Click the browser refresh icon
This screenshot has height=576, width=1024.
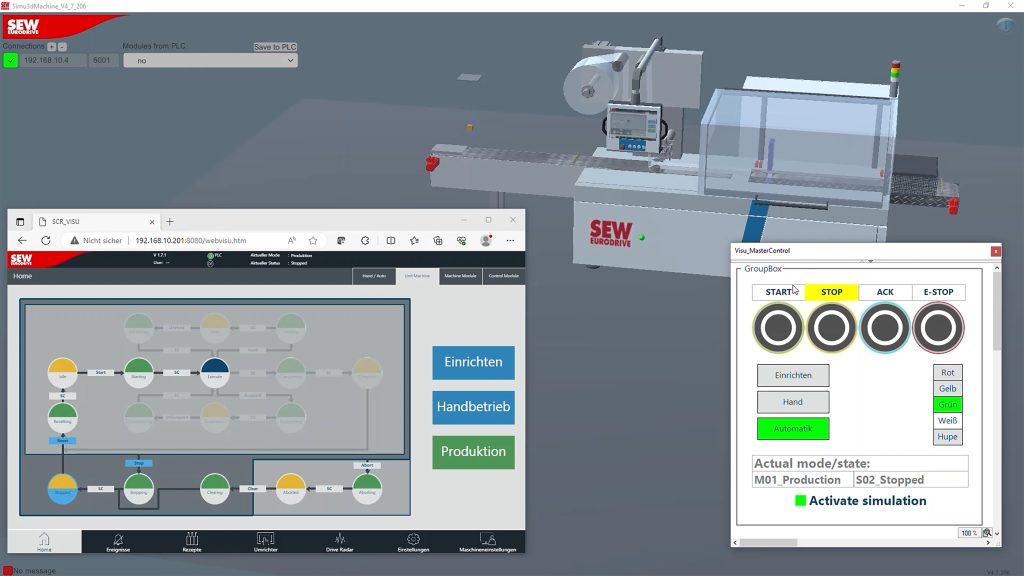45,241
